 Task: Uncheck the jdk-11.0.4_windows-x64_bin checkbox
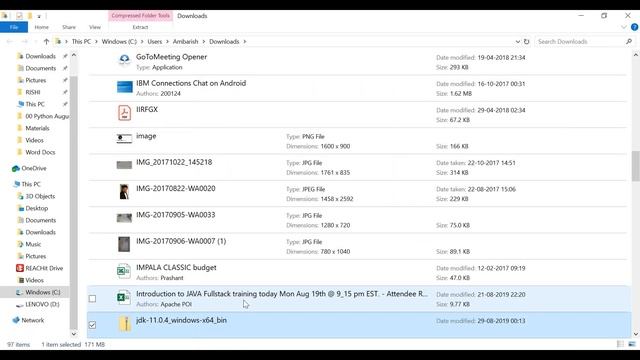(93, 325)
